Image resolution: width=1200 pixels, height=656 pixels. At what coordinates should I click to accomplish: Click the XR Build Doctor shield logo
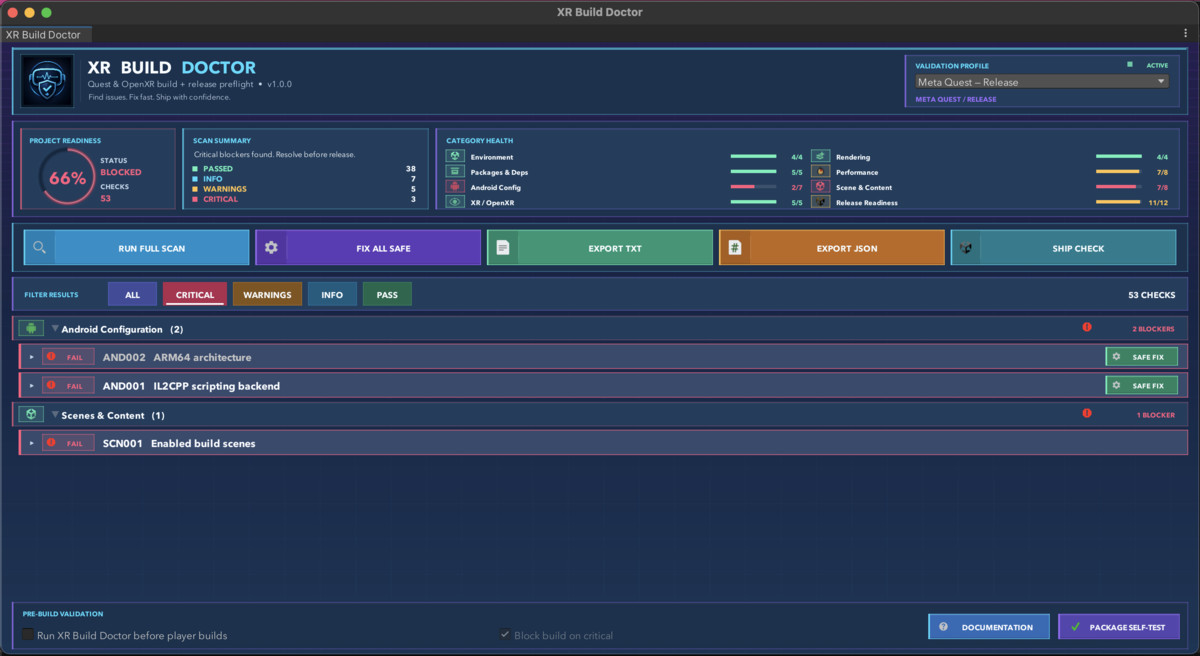tap(48, 81)
